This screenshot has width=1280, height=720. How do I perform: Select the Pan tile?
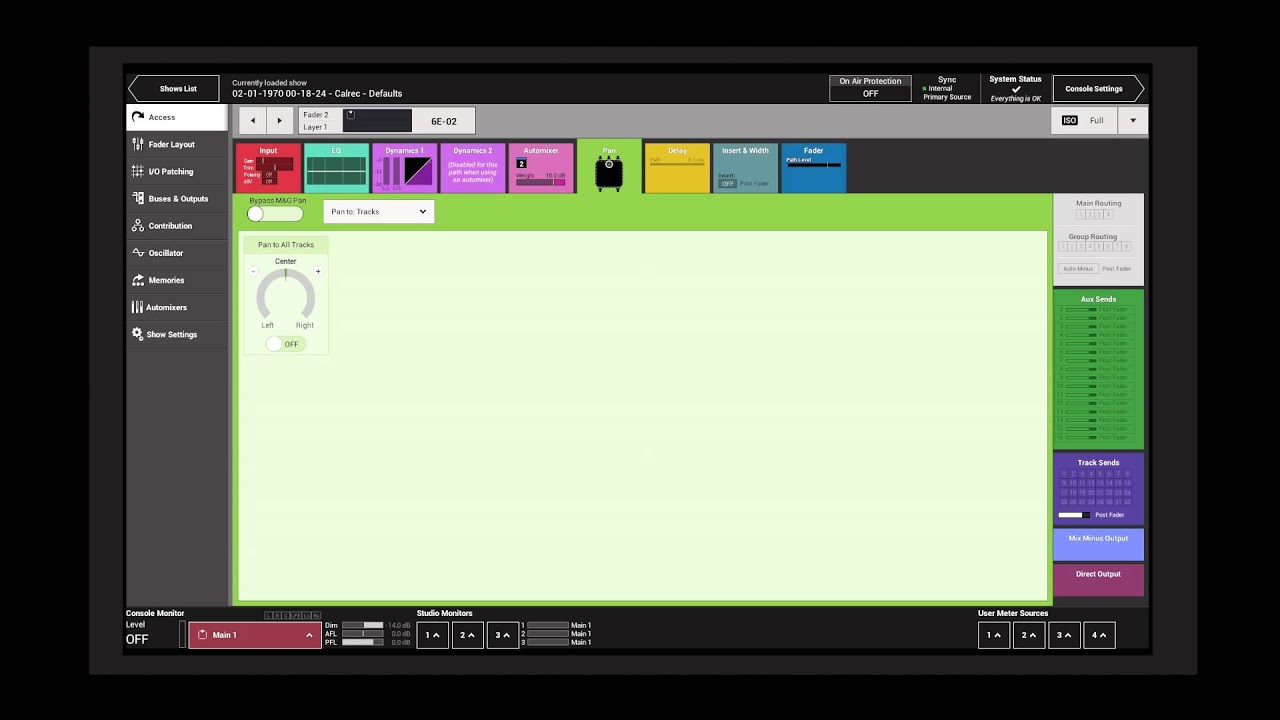[609, 167]
